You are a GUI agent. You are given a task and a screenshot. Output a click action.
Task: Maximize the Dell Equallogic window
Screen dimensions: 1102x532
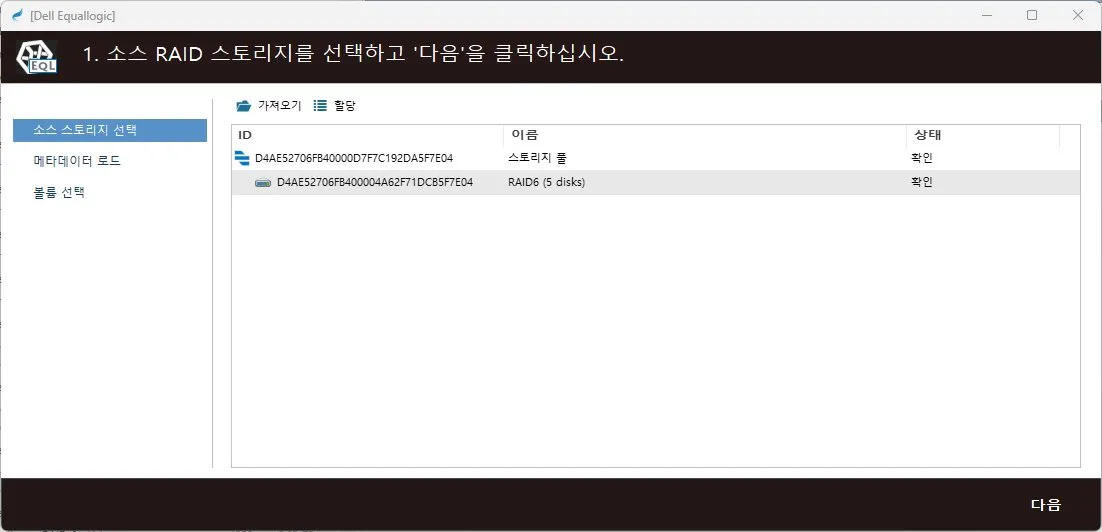[x=1032, y=15]
